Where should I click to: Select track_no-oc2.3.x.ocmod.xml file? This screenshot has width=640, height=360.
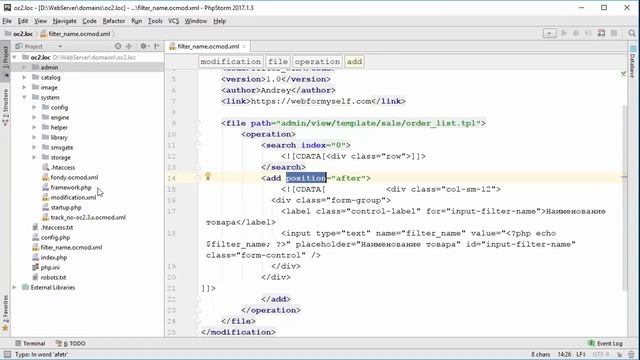(88, 217)
